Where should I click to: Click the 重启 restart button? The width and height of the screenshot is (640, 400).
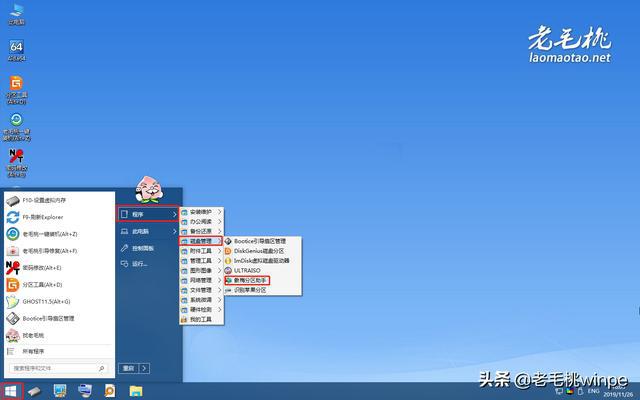[129, 369]
